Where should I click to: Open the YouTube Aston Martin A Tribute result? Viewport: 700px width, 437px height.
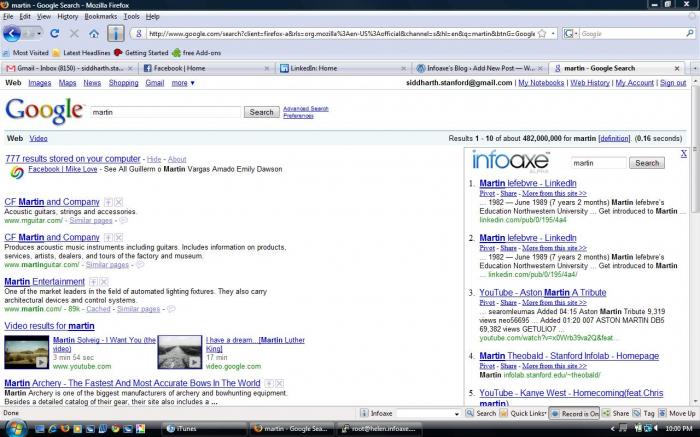click(x=543, y=293)
